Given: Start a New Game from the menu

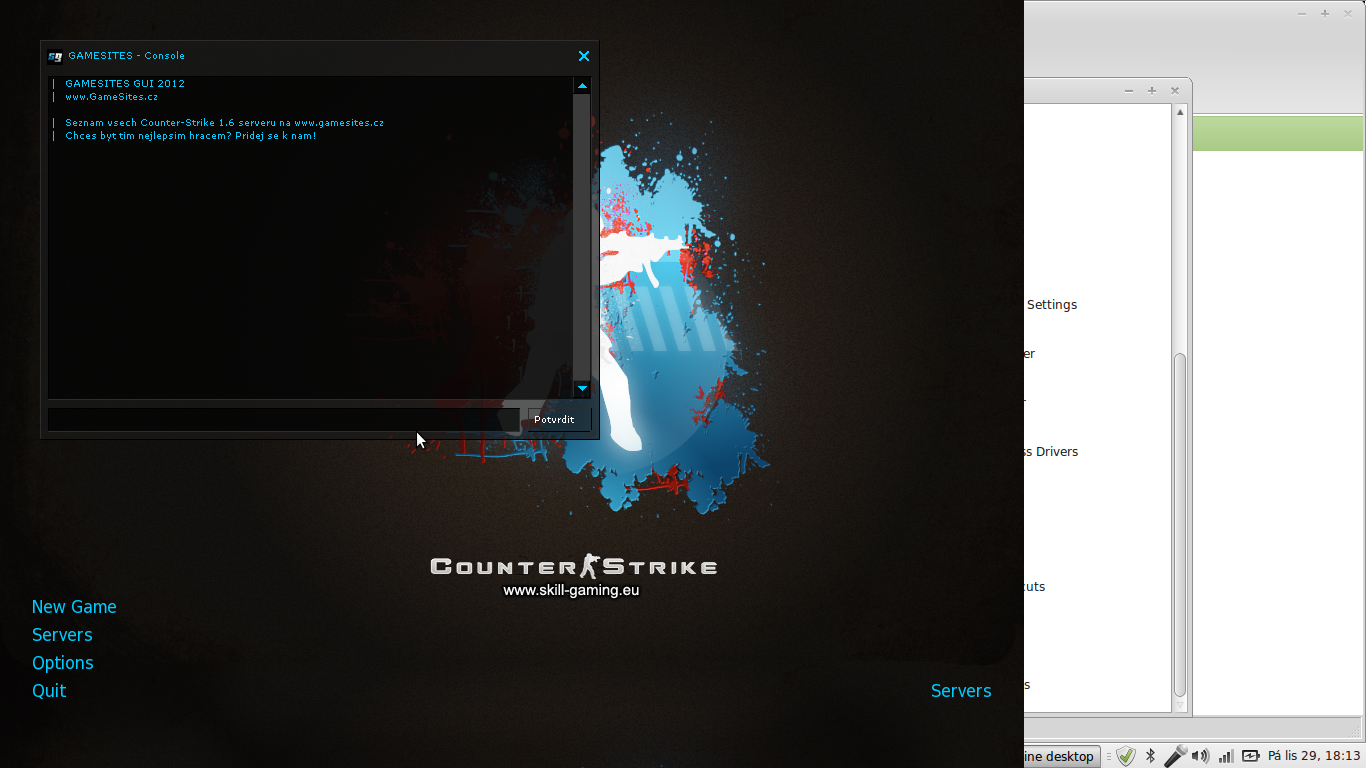Looking at the screenshot, I should click(74, 607).
